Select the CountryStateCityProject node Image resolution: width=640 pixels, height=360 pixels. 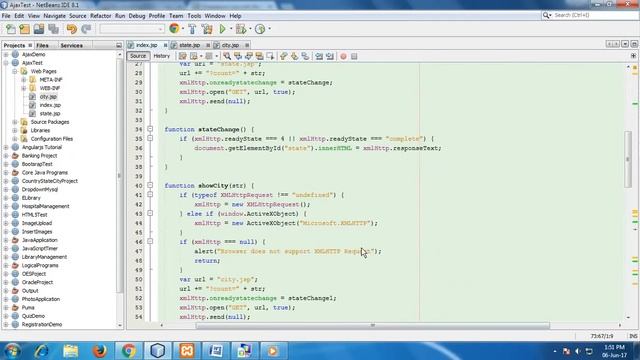(x=49, y=181)
